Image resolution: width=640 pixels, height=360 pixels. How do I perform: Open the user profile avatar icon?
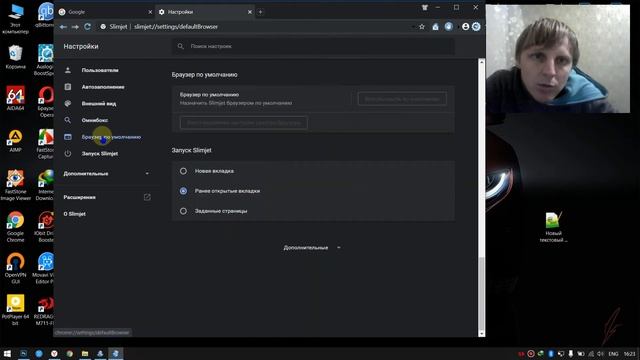point(465,27)
